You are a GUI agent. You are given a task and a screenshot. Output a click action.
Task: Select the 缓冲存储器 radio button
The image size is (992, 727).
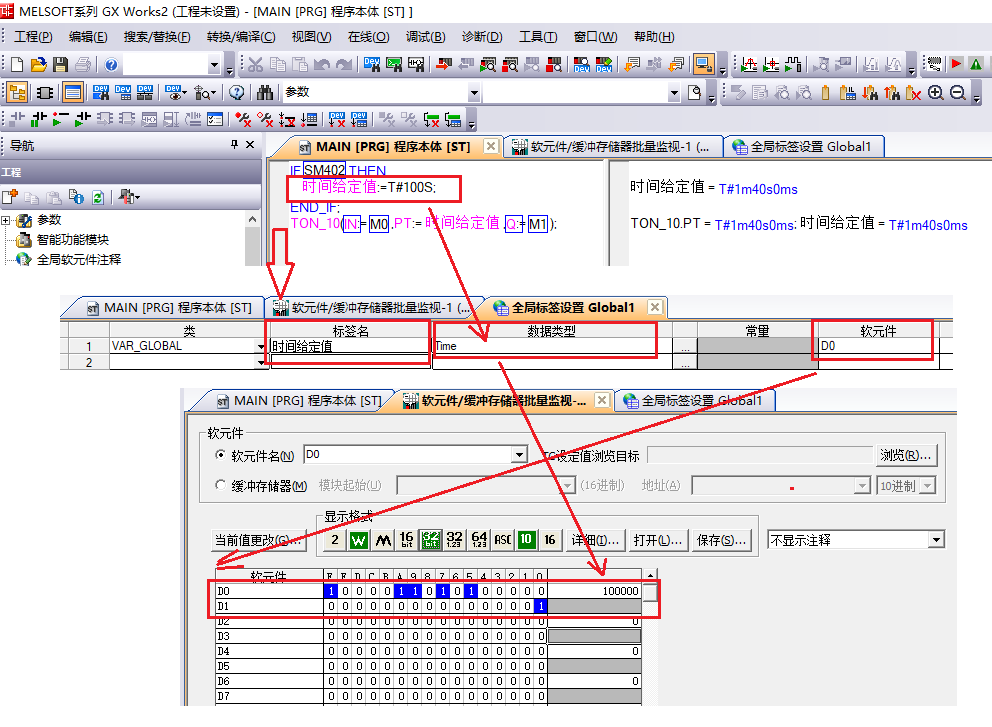tap(222, 486)
